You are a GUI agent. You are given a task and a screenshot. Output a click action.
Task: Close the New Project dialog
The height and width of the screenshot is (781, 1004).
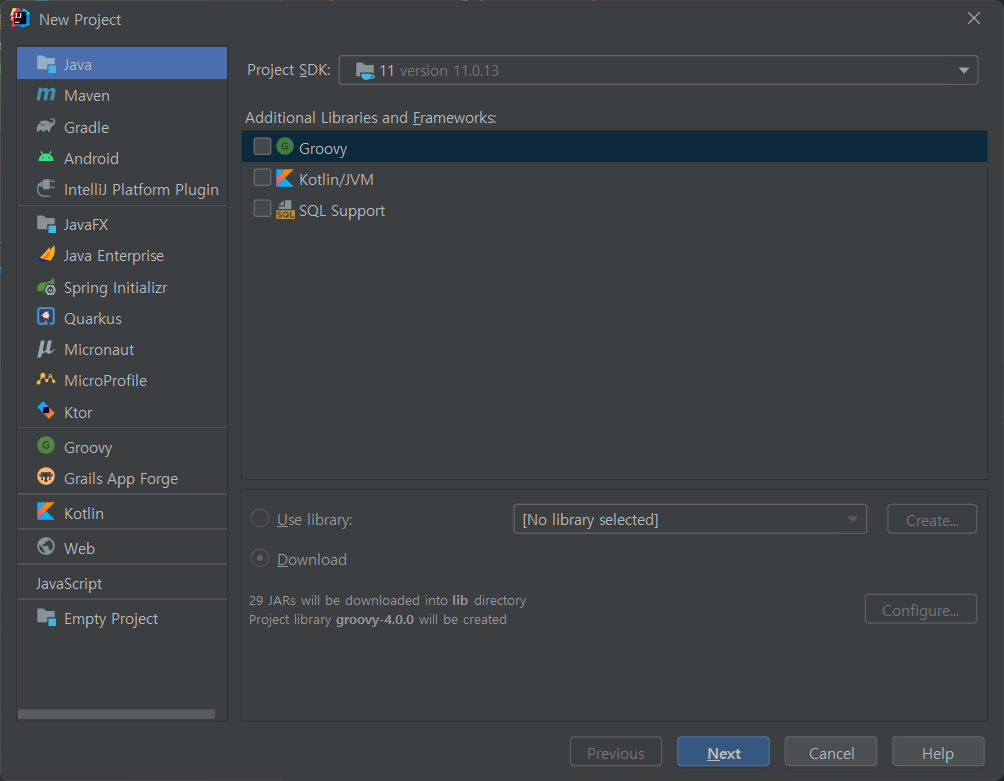pos(974,19)
